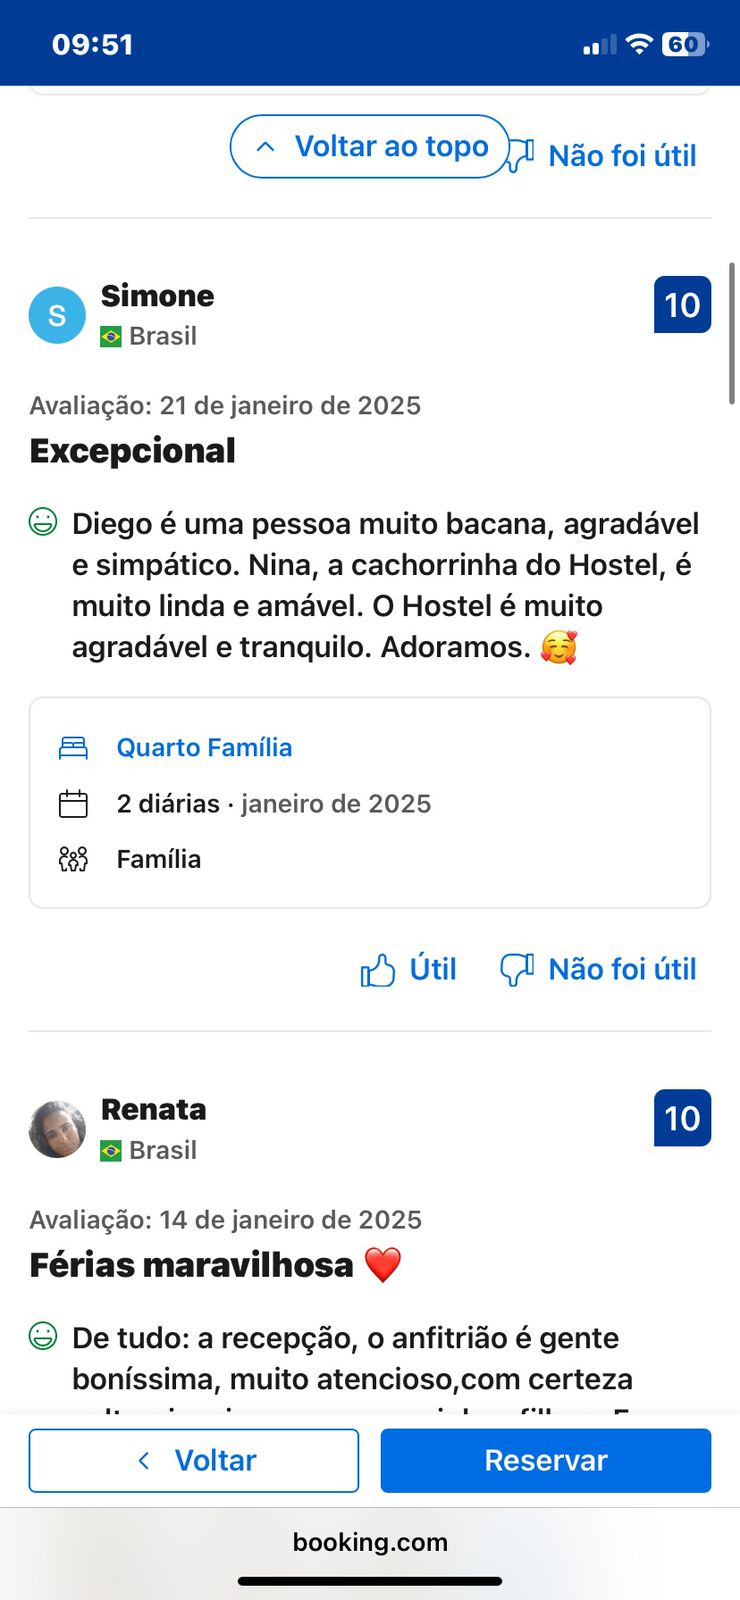Tap the top Não foi útil option
Image resolution: width=740 pixels, height=1600 pixels.
622,156
